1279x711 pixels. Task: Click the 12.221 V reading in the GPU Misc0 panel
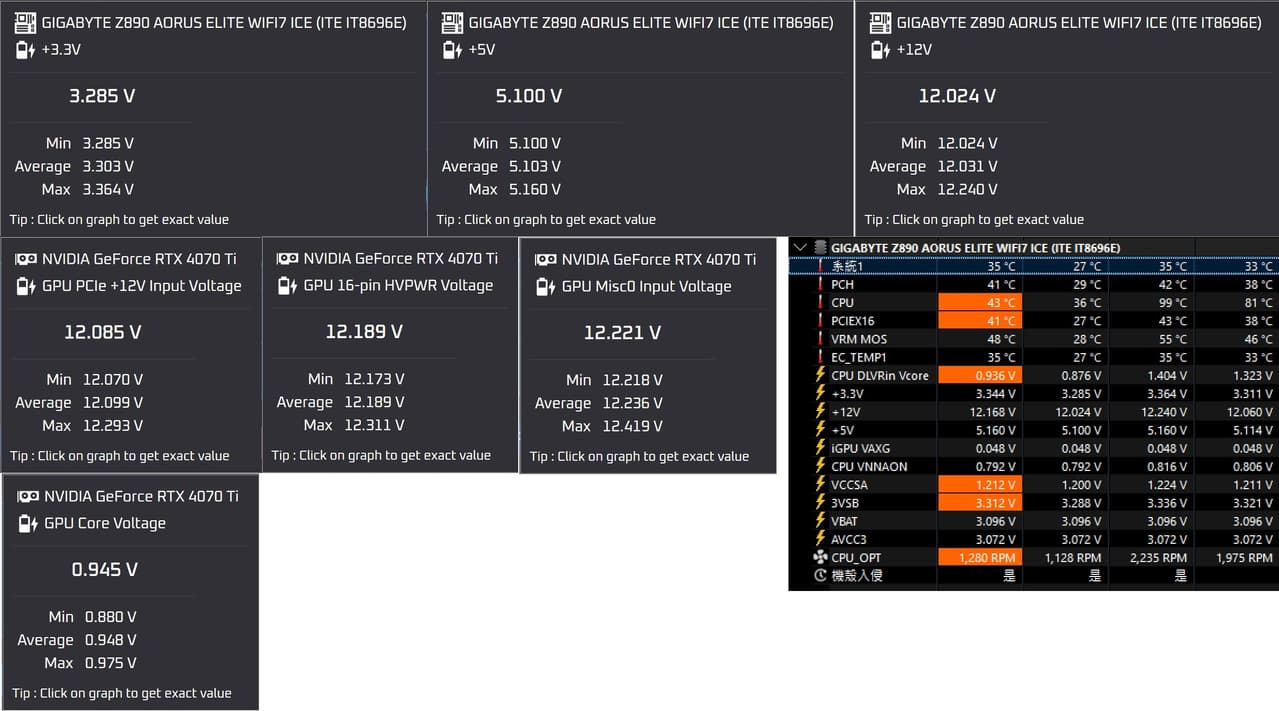coord(622,333)
